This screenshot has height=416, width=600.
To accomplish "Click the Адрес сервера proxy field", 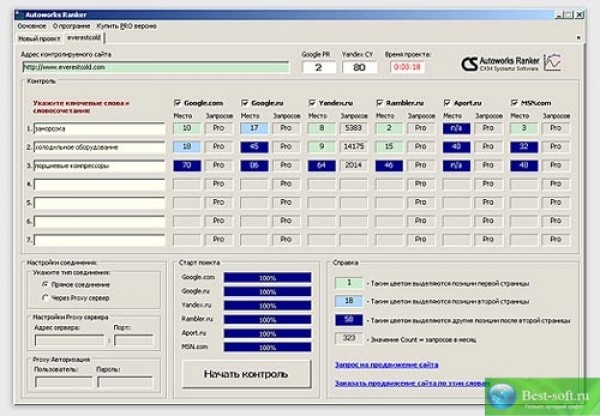I will tap(69, 340).
